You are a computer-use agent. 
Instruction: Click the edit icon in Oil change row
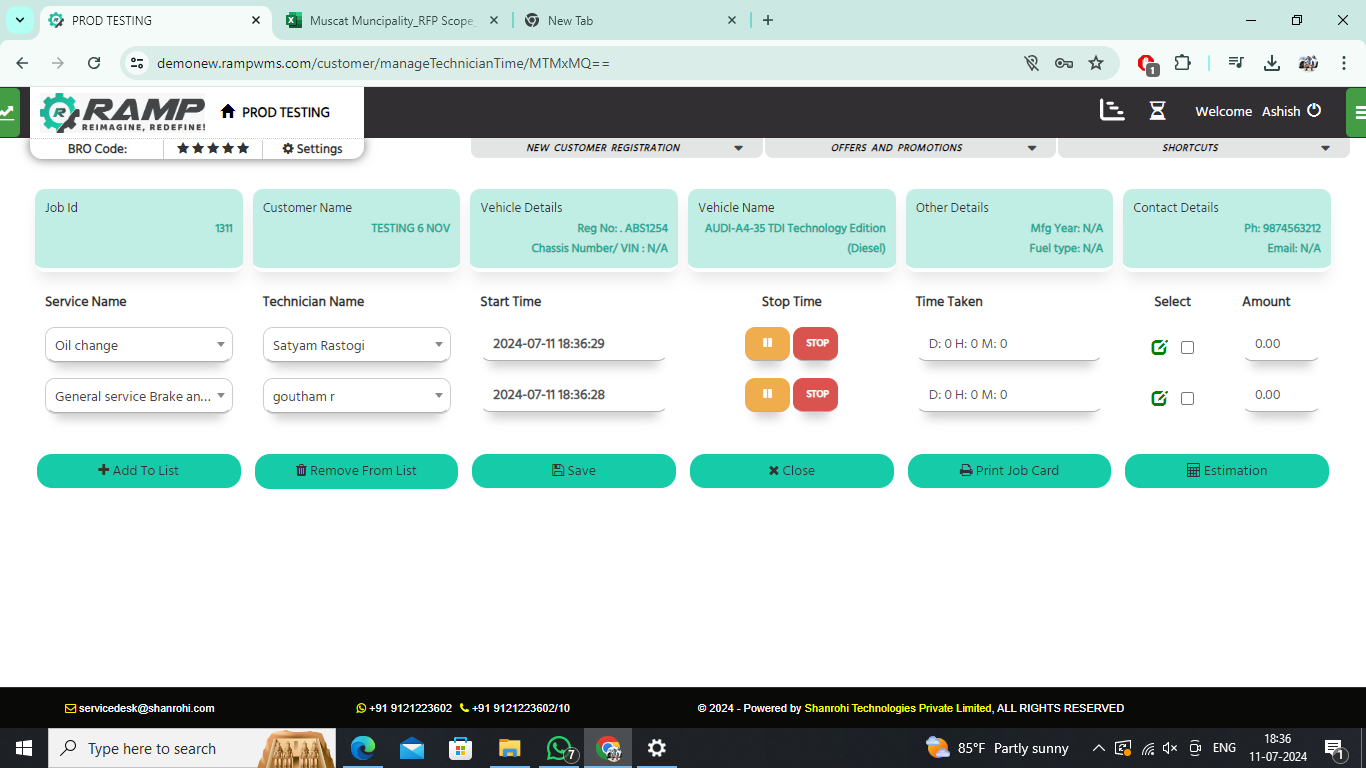tap(1159, 347)
